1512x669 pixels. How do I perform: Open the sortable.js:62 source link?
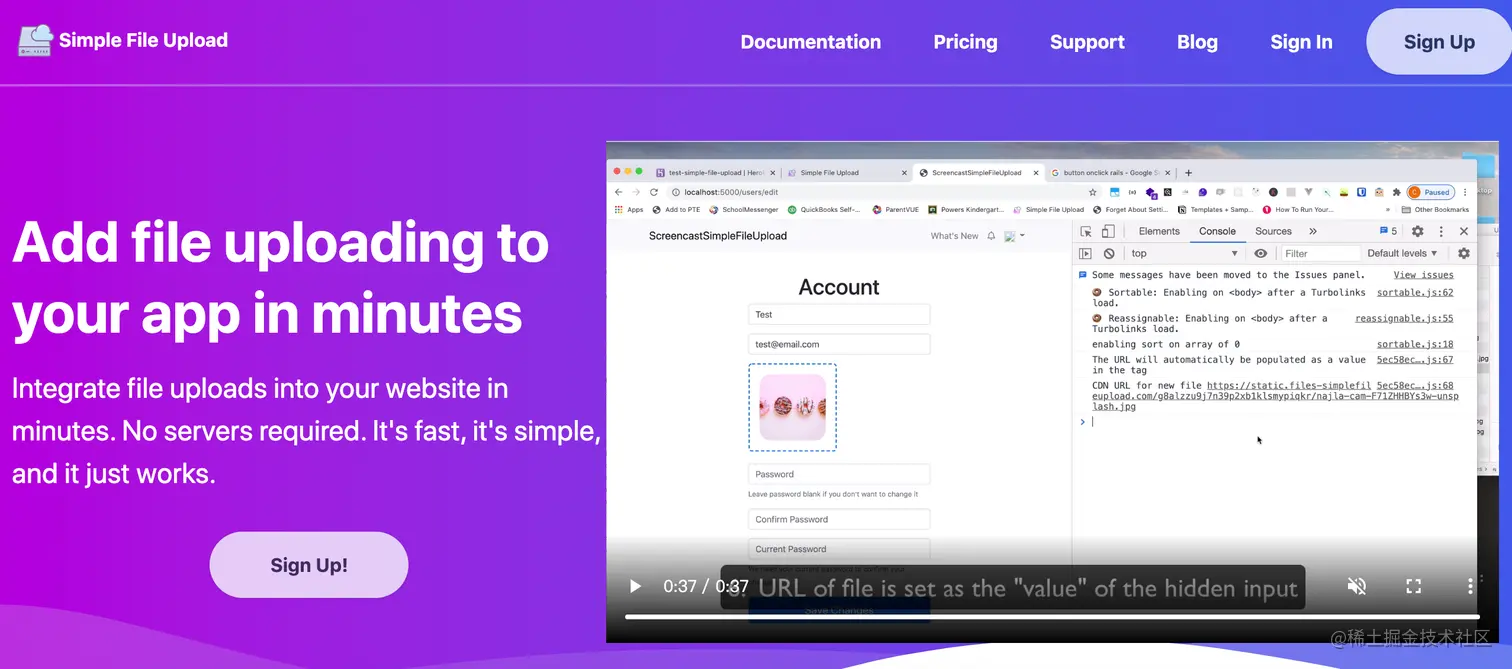[x=1415, y=293]
